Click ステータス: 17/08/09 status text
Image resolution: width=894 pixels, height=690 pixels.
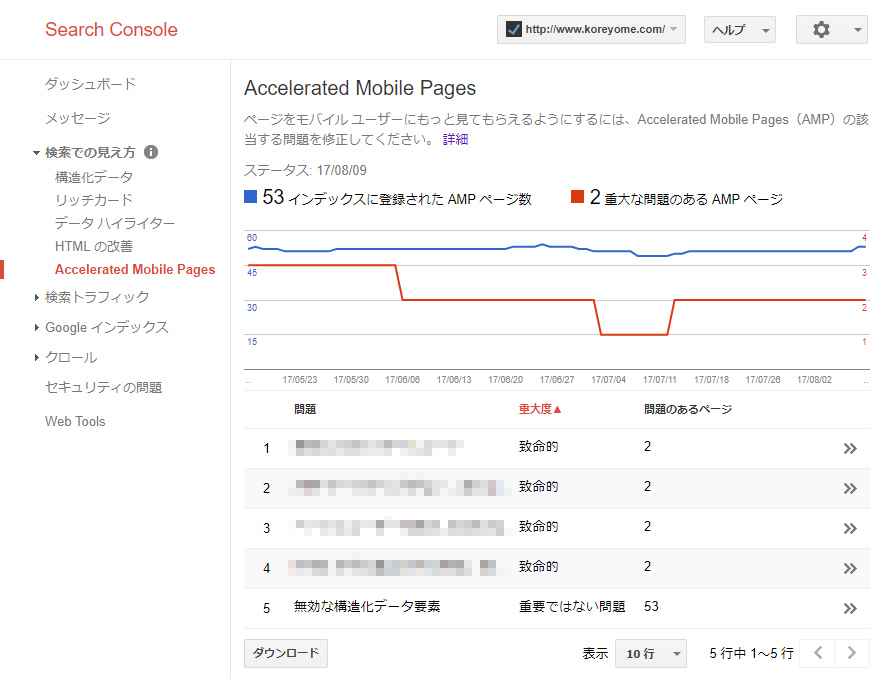tap(305, 170)
